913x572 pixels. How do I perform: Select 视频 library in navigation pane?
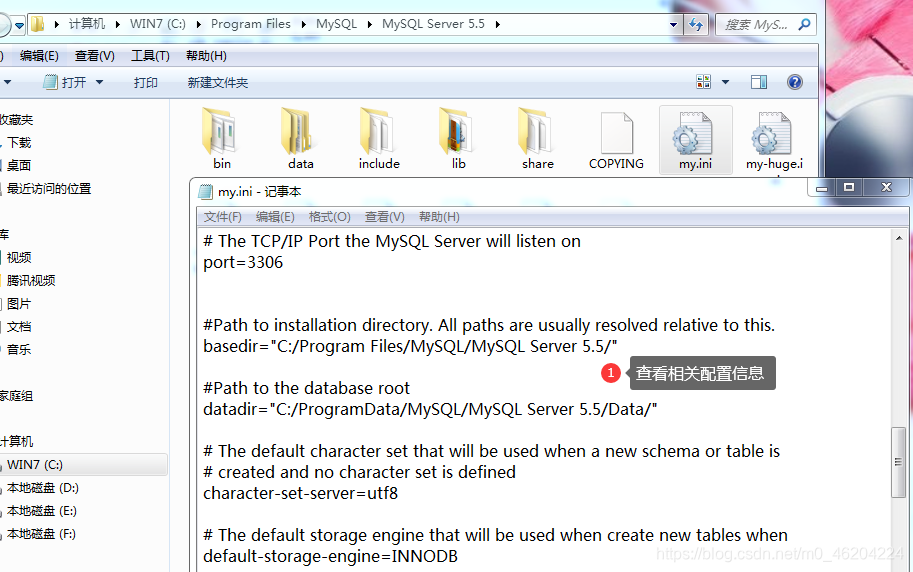point(19,257)
